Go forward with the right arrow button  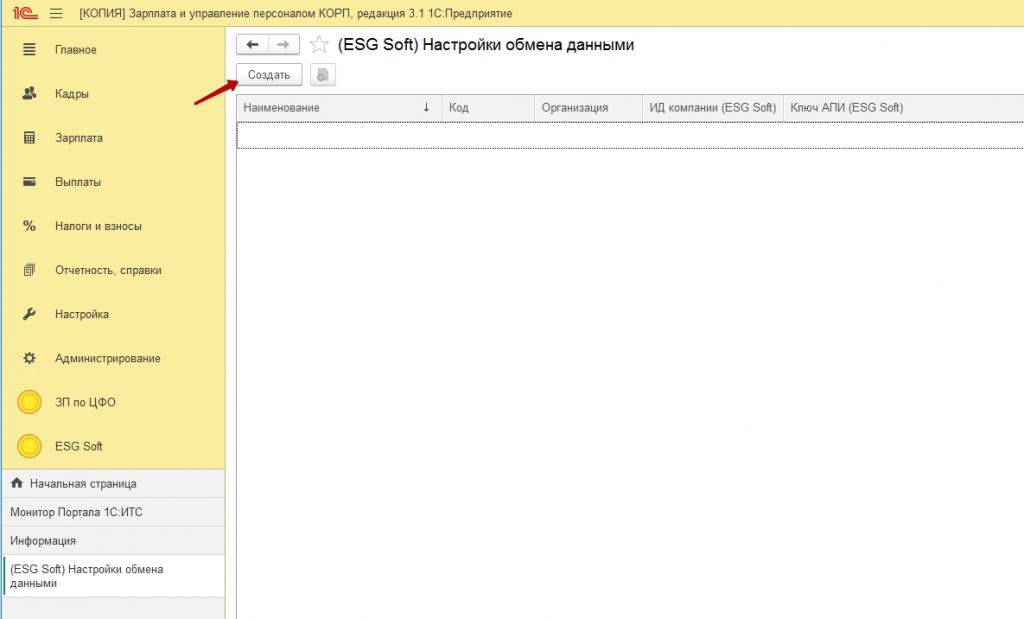point(283,44)
